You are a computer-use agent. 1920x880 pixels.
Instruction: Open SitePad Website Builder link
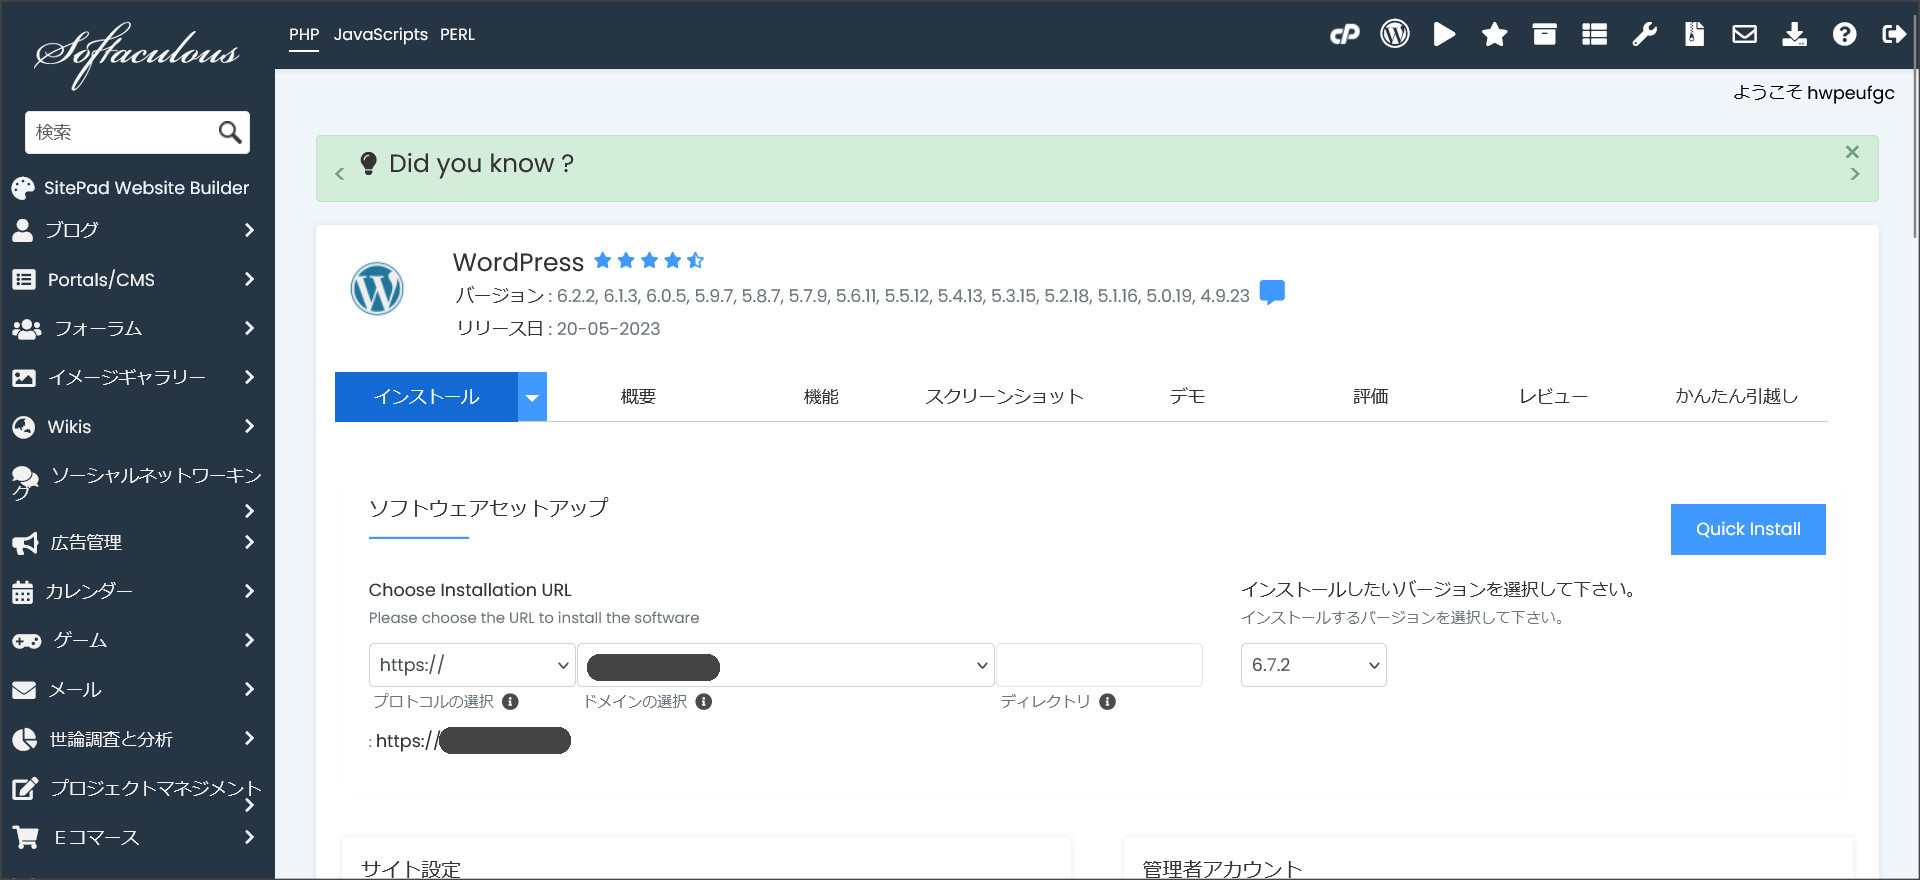tap(146, 188)
